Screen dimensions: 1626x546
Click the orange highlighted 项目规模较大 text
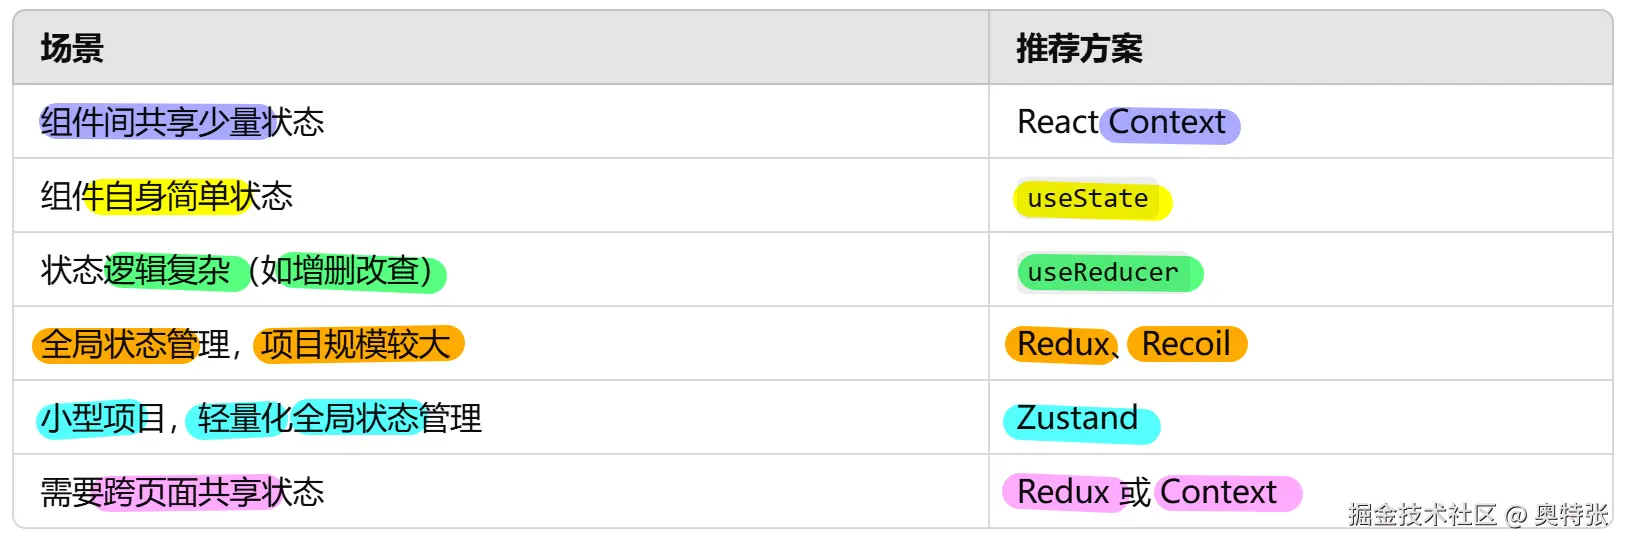click(x=356, y=344)
